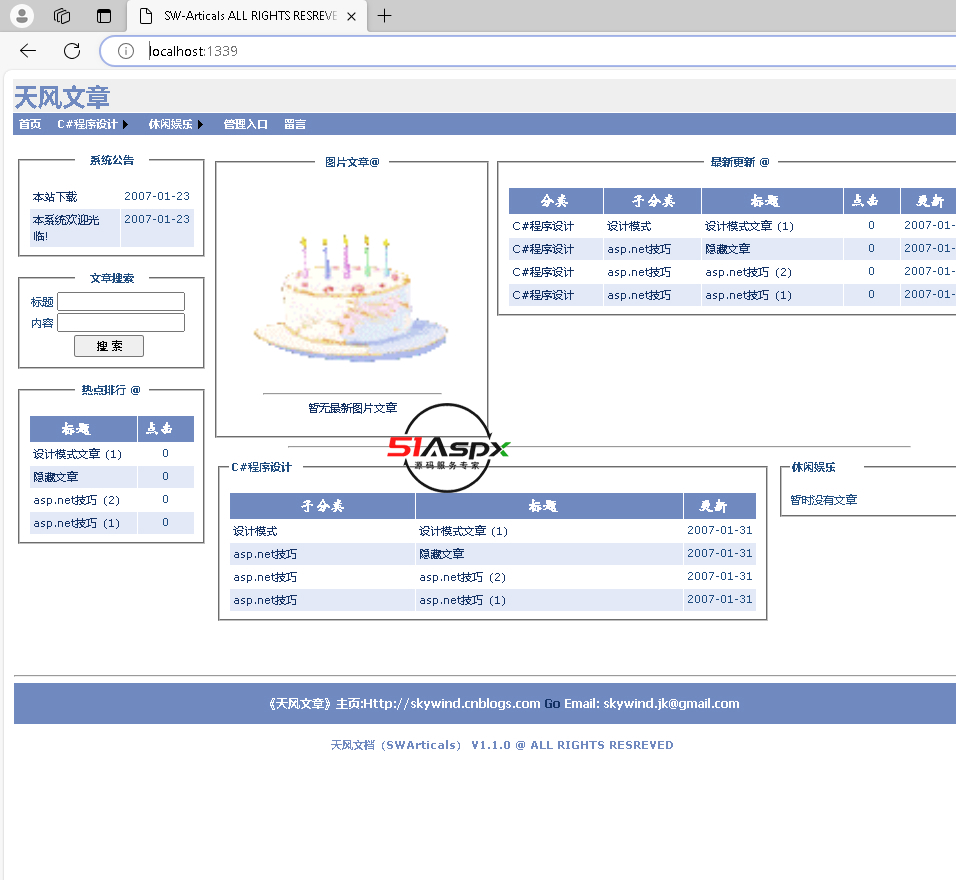Open the 本站下载 announcement link
The width and height of the screenshot is (956, 880).
tap(55, 197)
